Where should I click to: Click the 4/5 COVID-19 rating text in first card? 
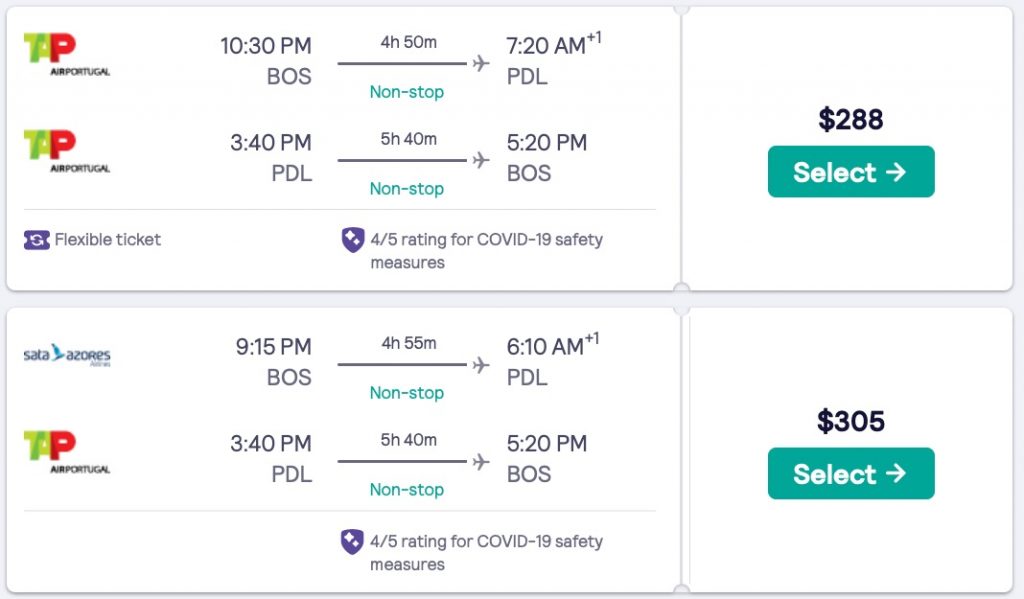486,251
